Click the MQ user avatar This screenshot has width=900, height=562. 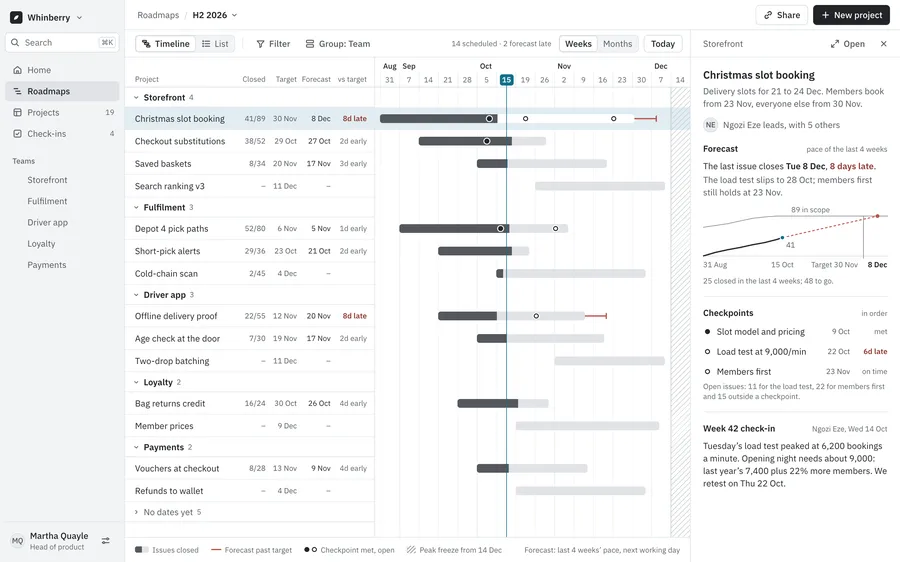click(17, 541)
